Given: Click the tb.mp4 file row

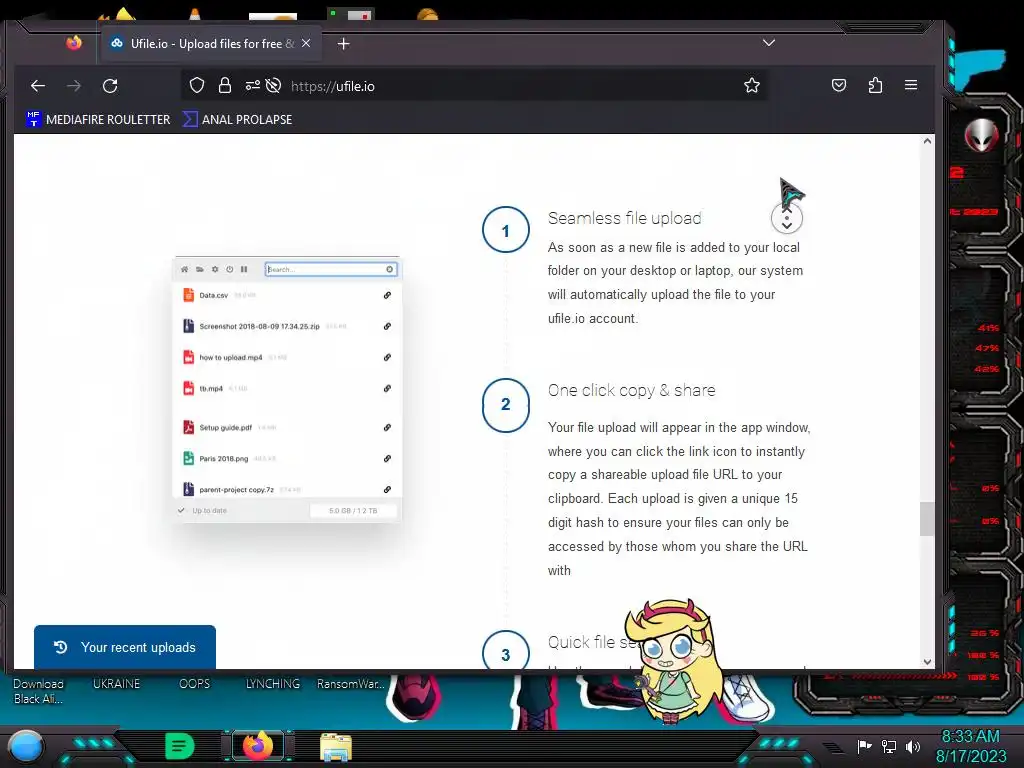Looking at the screenshot, I should [x=287, y=388].
